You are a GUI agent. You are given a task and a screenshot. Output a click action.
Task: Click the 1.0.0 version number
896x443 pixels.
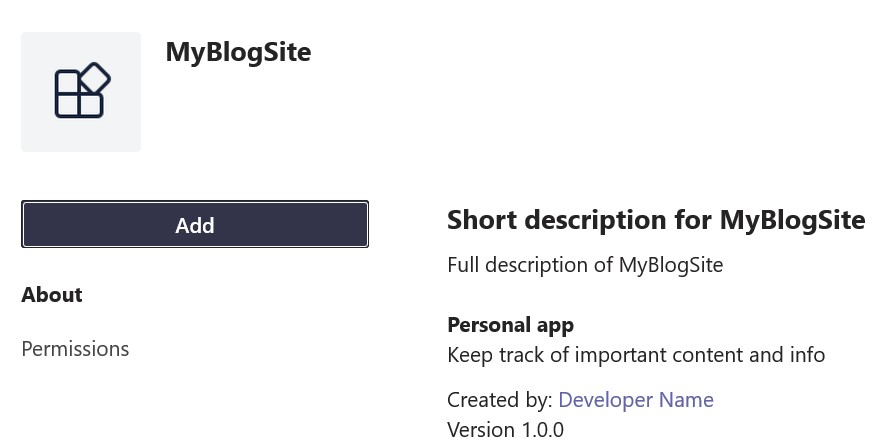(541, 430)
